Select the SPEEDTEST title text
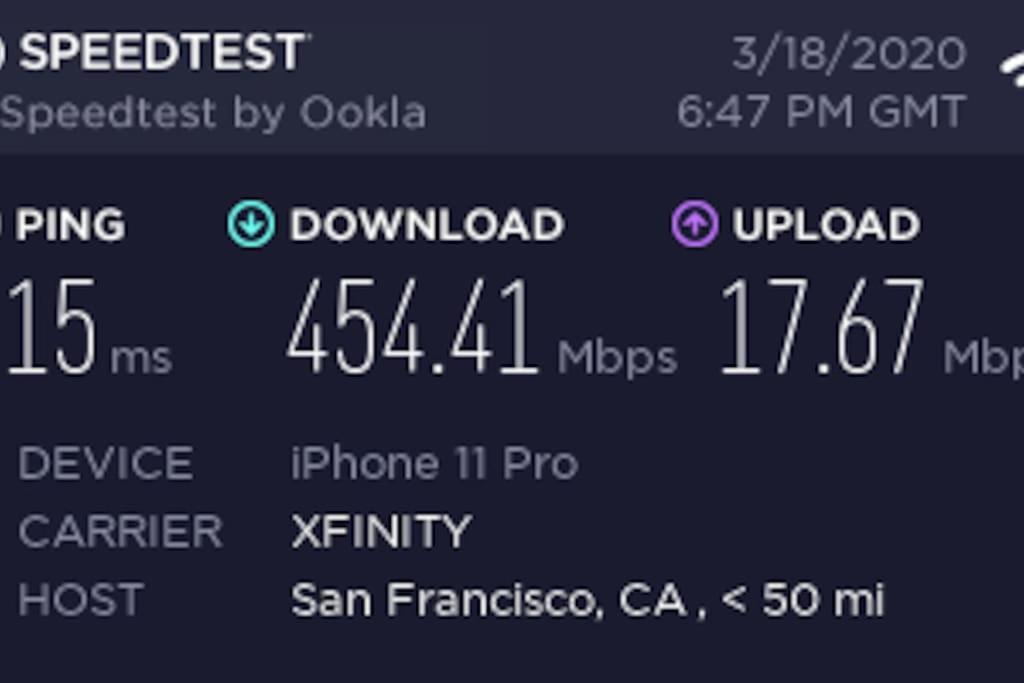The height and width of the screenshot is (683, 1024). (163, 52)
